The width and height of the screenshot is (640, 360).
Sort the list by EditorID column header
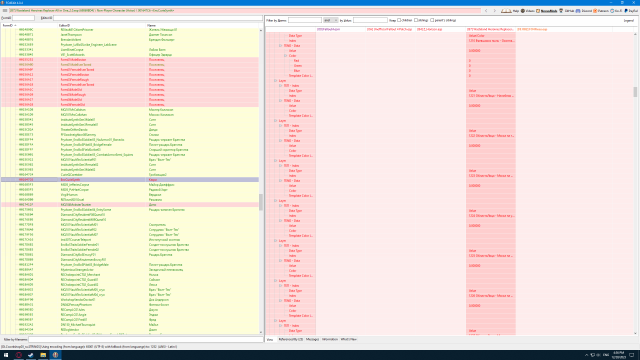pos(102,25)
